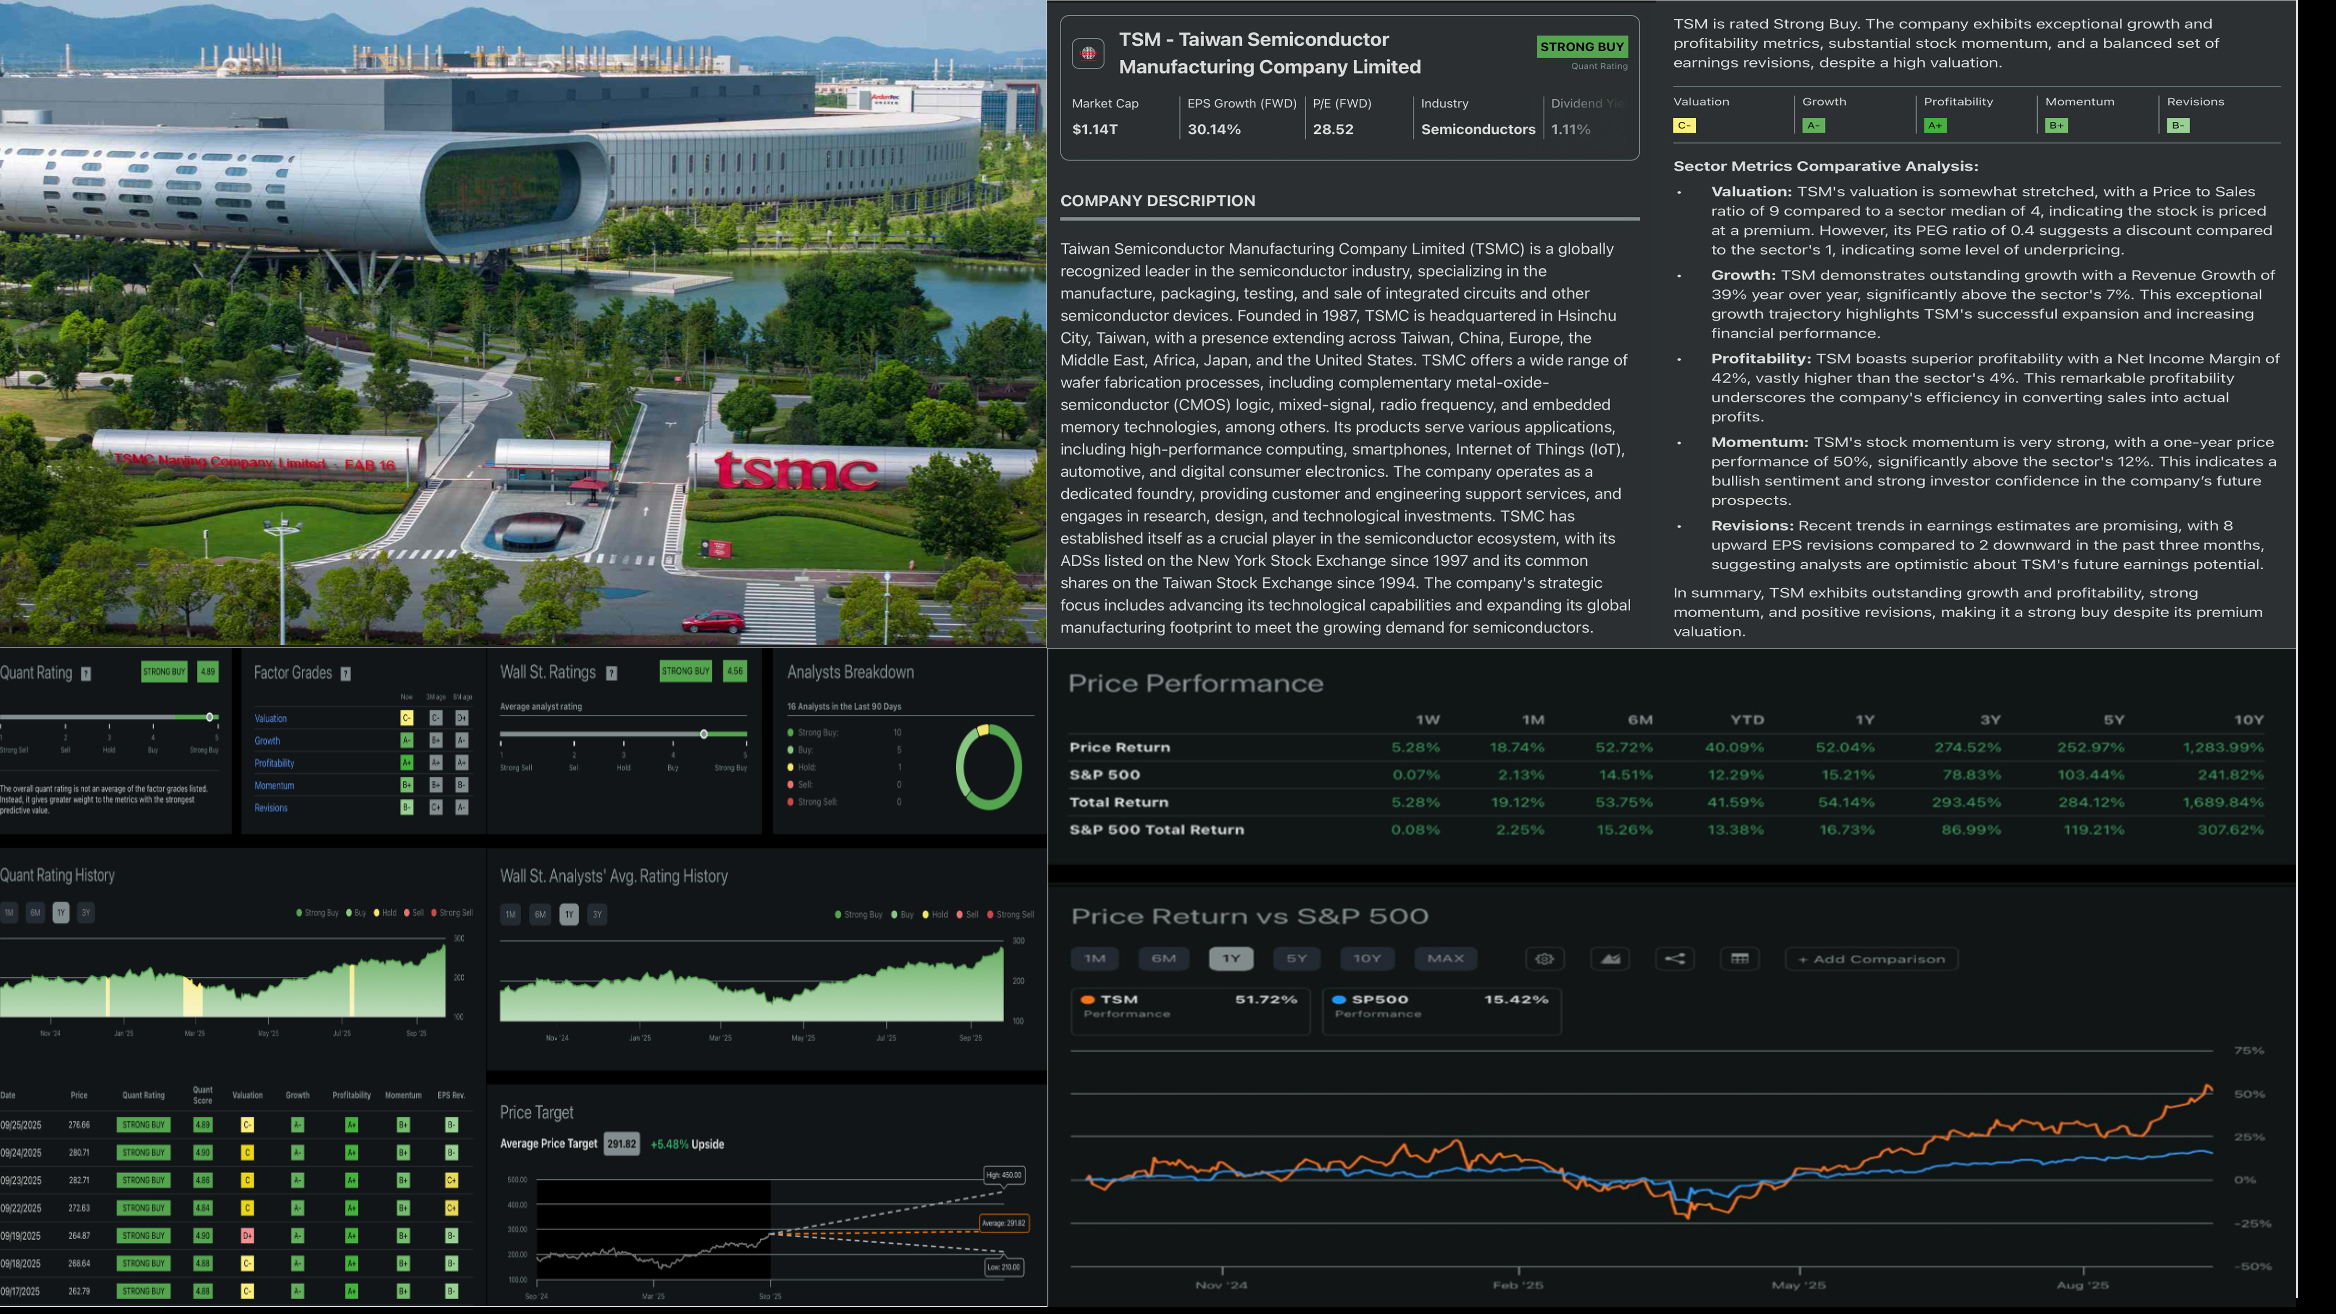Click Quant Rating help question icon
Image resolution: width=2336 pixels, height=1314 pixels.
[86, 674]
